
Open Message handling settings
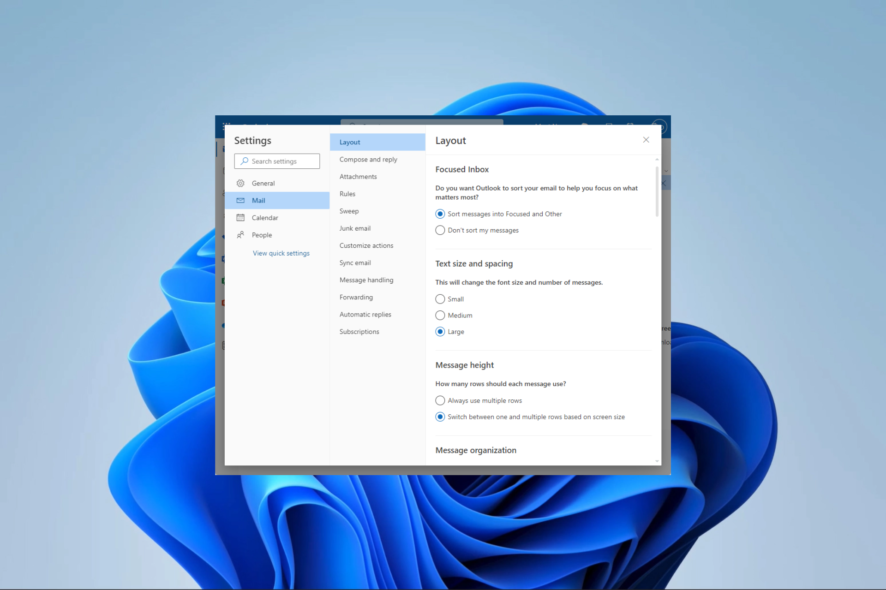coord(377,280)
